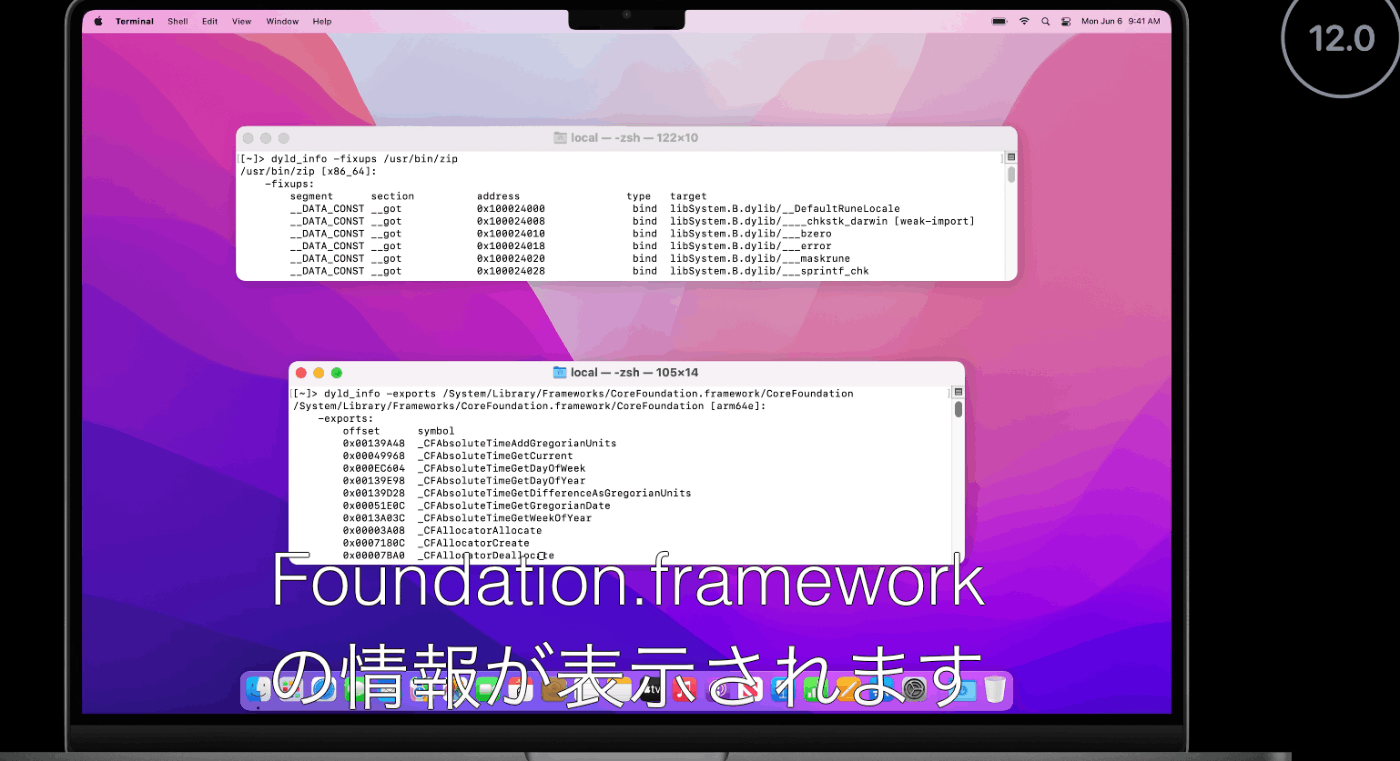
Task: Split the pane in the 105×14 terminal window
Action: [x=958, y=393]
